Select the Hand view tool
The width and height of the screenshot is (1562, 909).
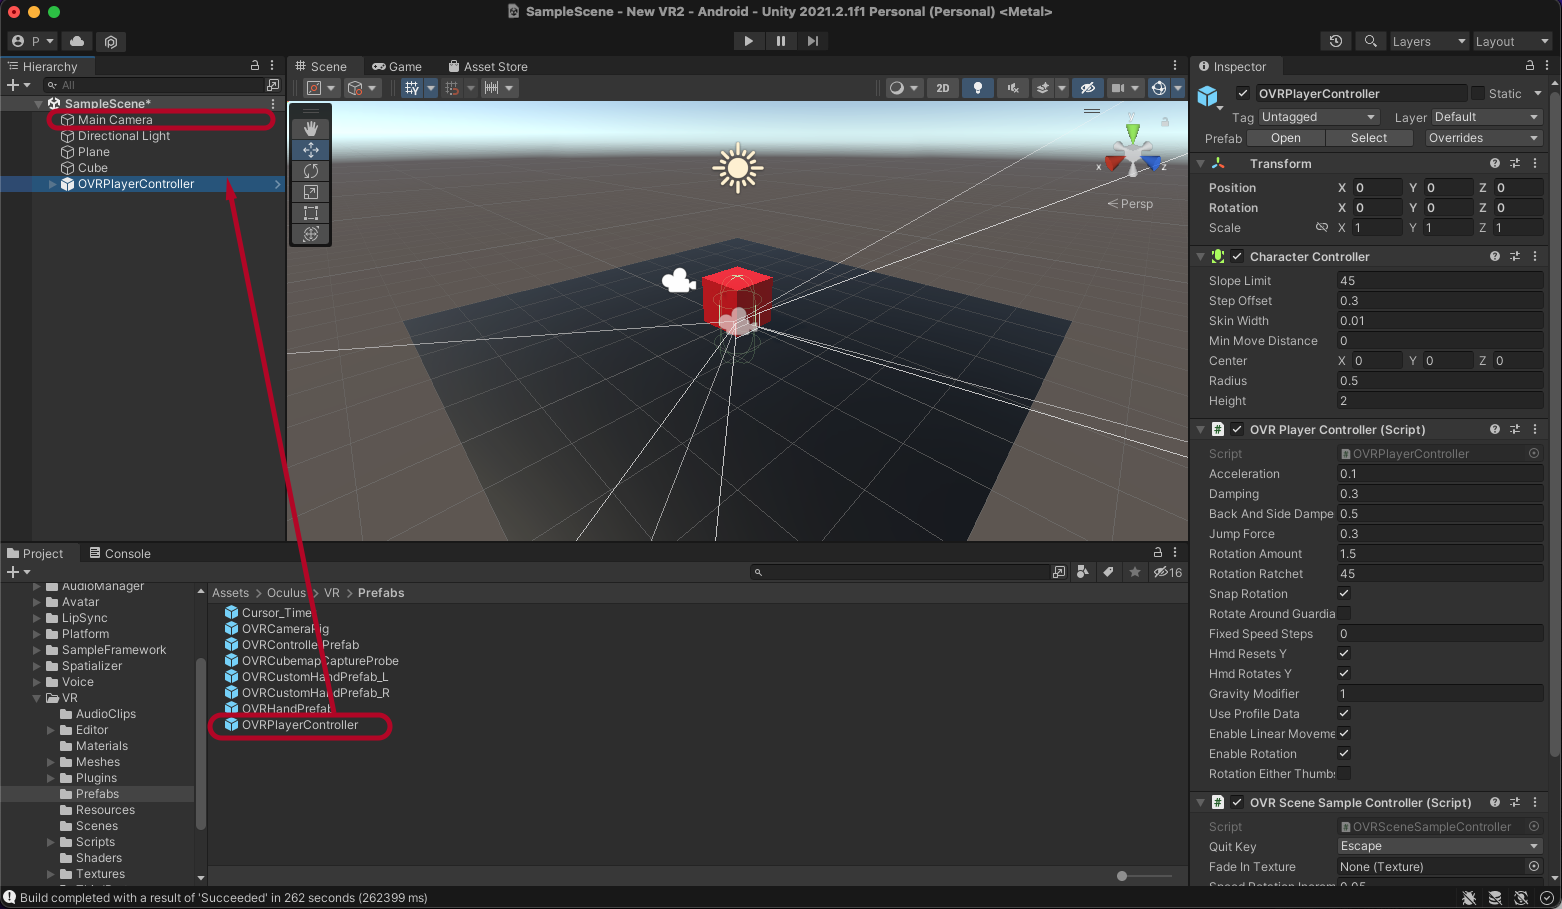pyautogui.click(x=311, y=128)
